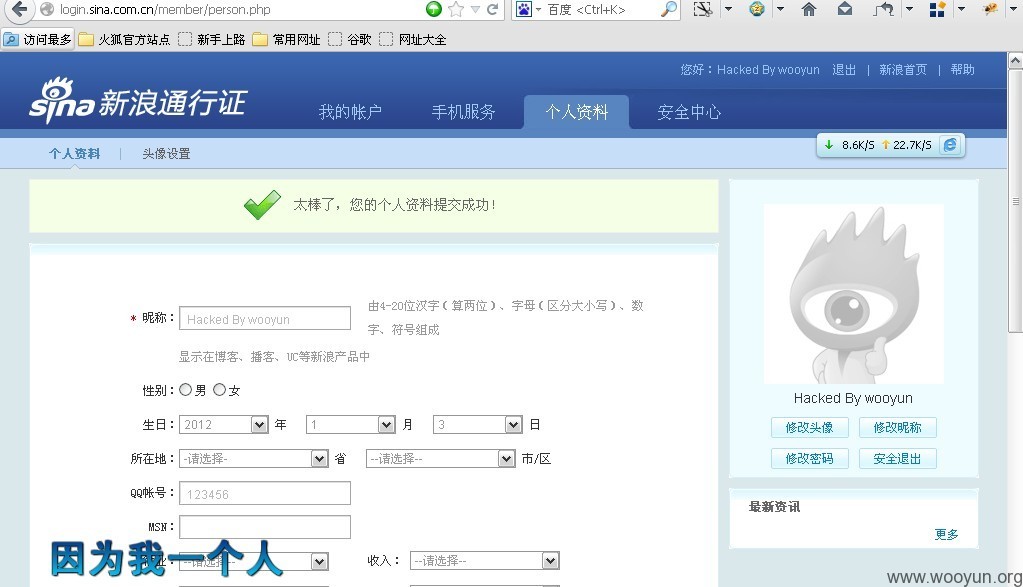Screen dimensions: 1023x587
Task: Open the birth day dropdown
Action: point(478,425)
